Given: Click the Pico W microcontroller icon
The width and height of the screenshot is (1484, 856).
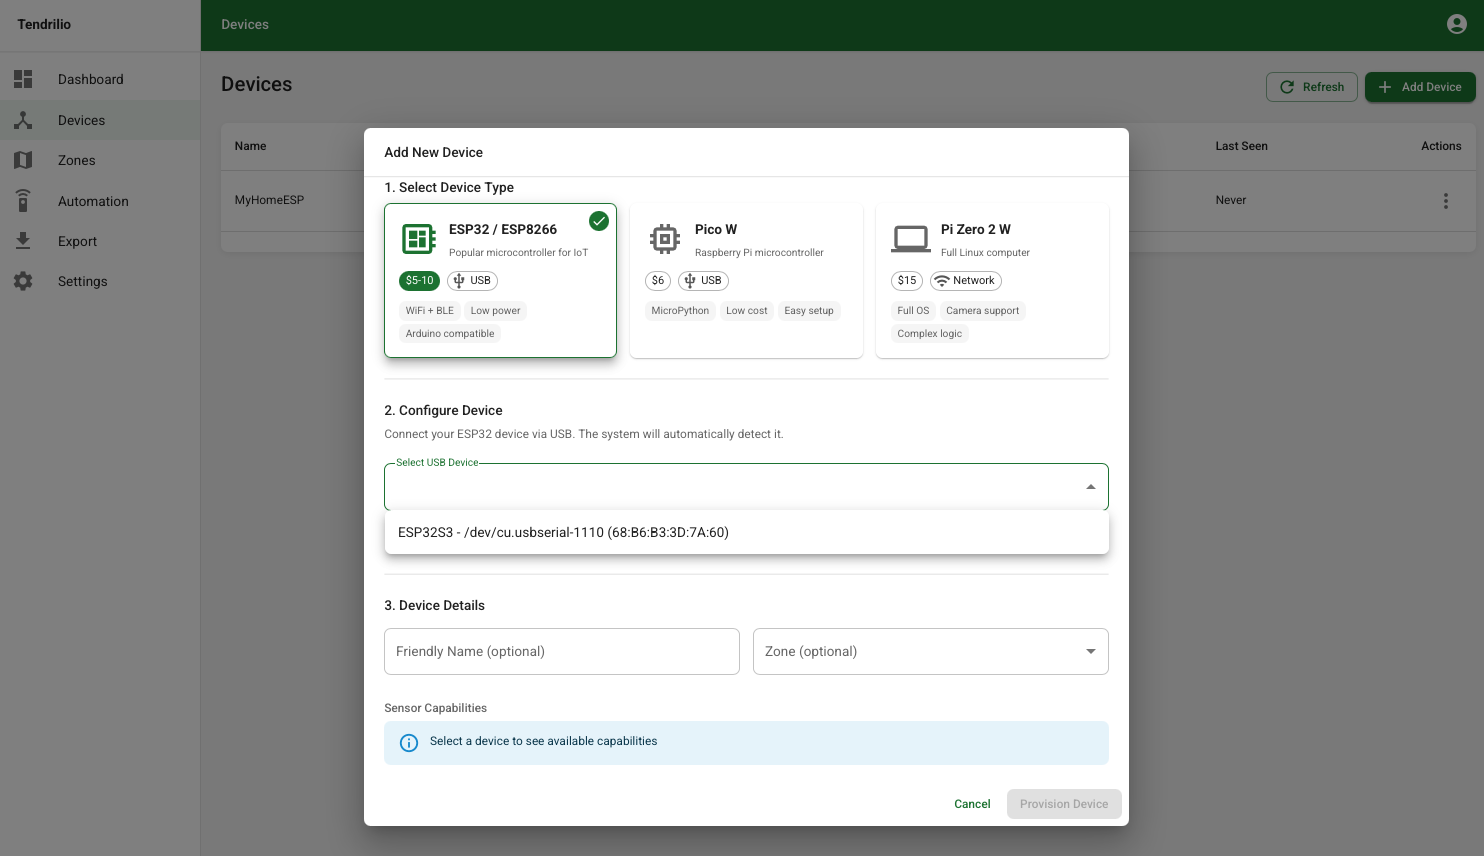Looking at the screenshot, I should [664, 239].
